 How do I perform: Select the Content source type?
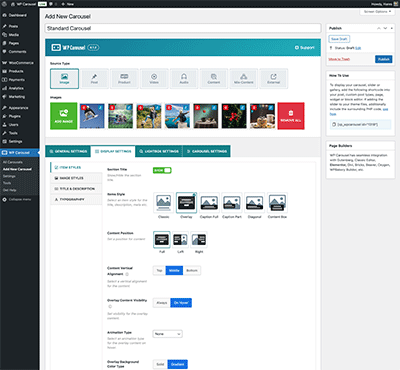214,79
